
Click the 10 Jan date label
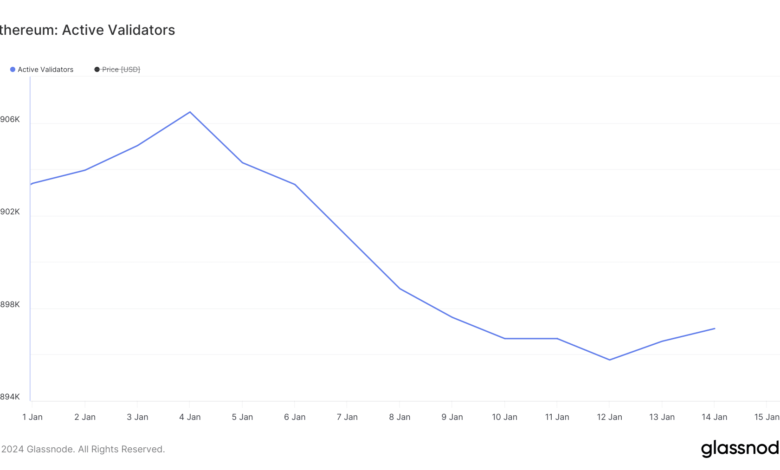504,416
